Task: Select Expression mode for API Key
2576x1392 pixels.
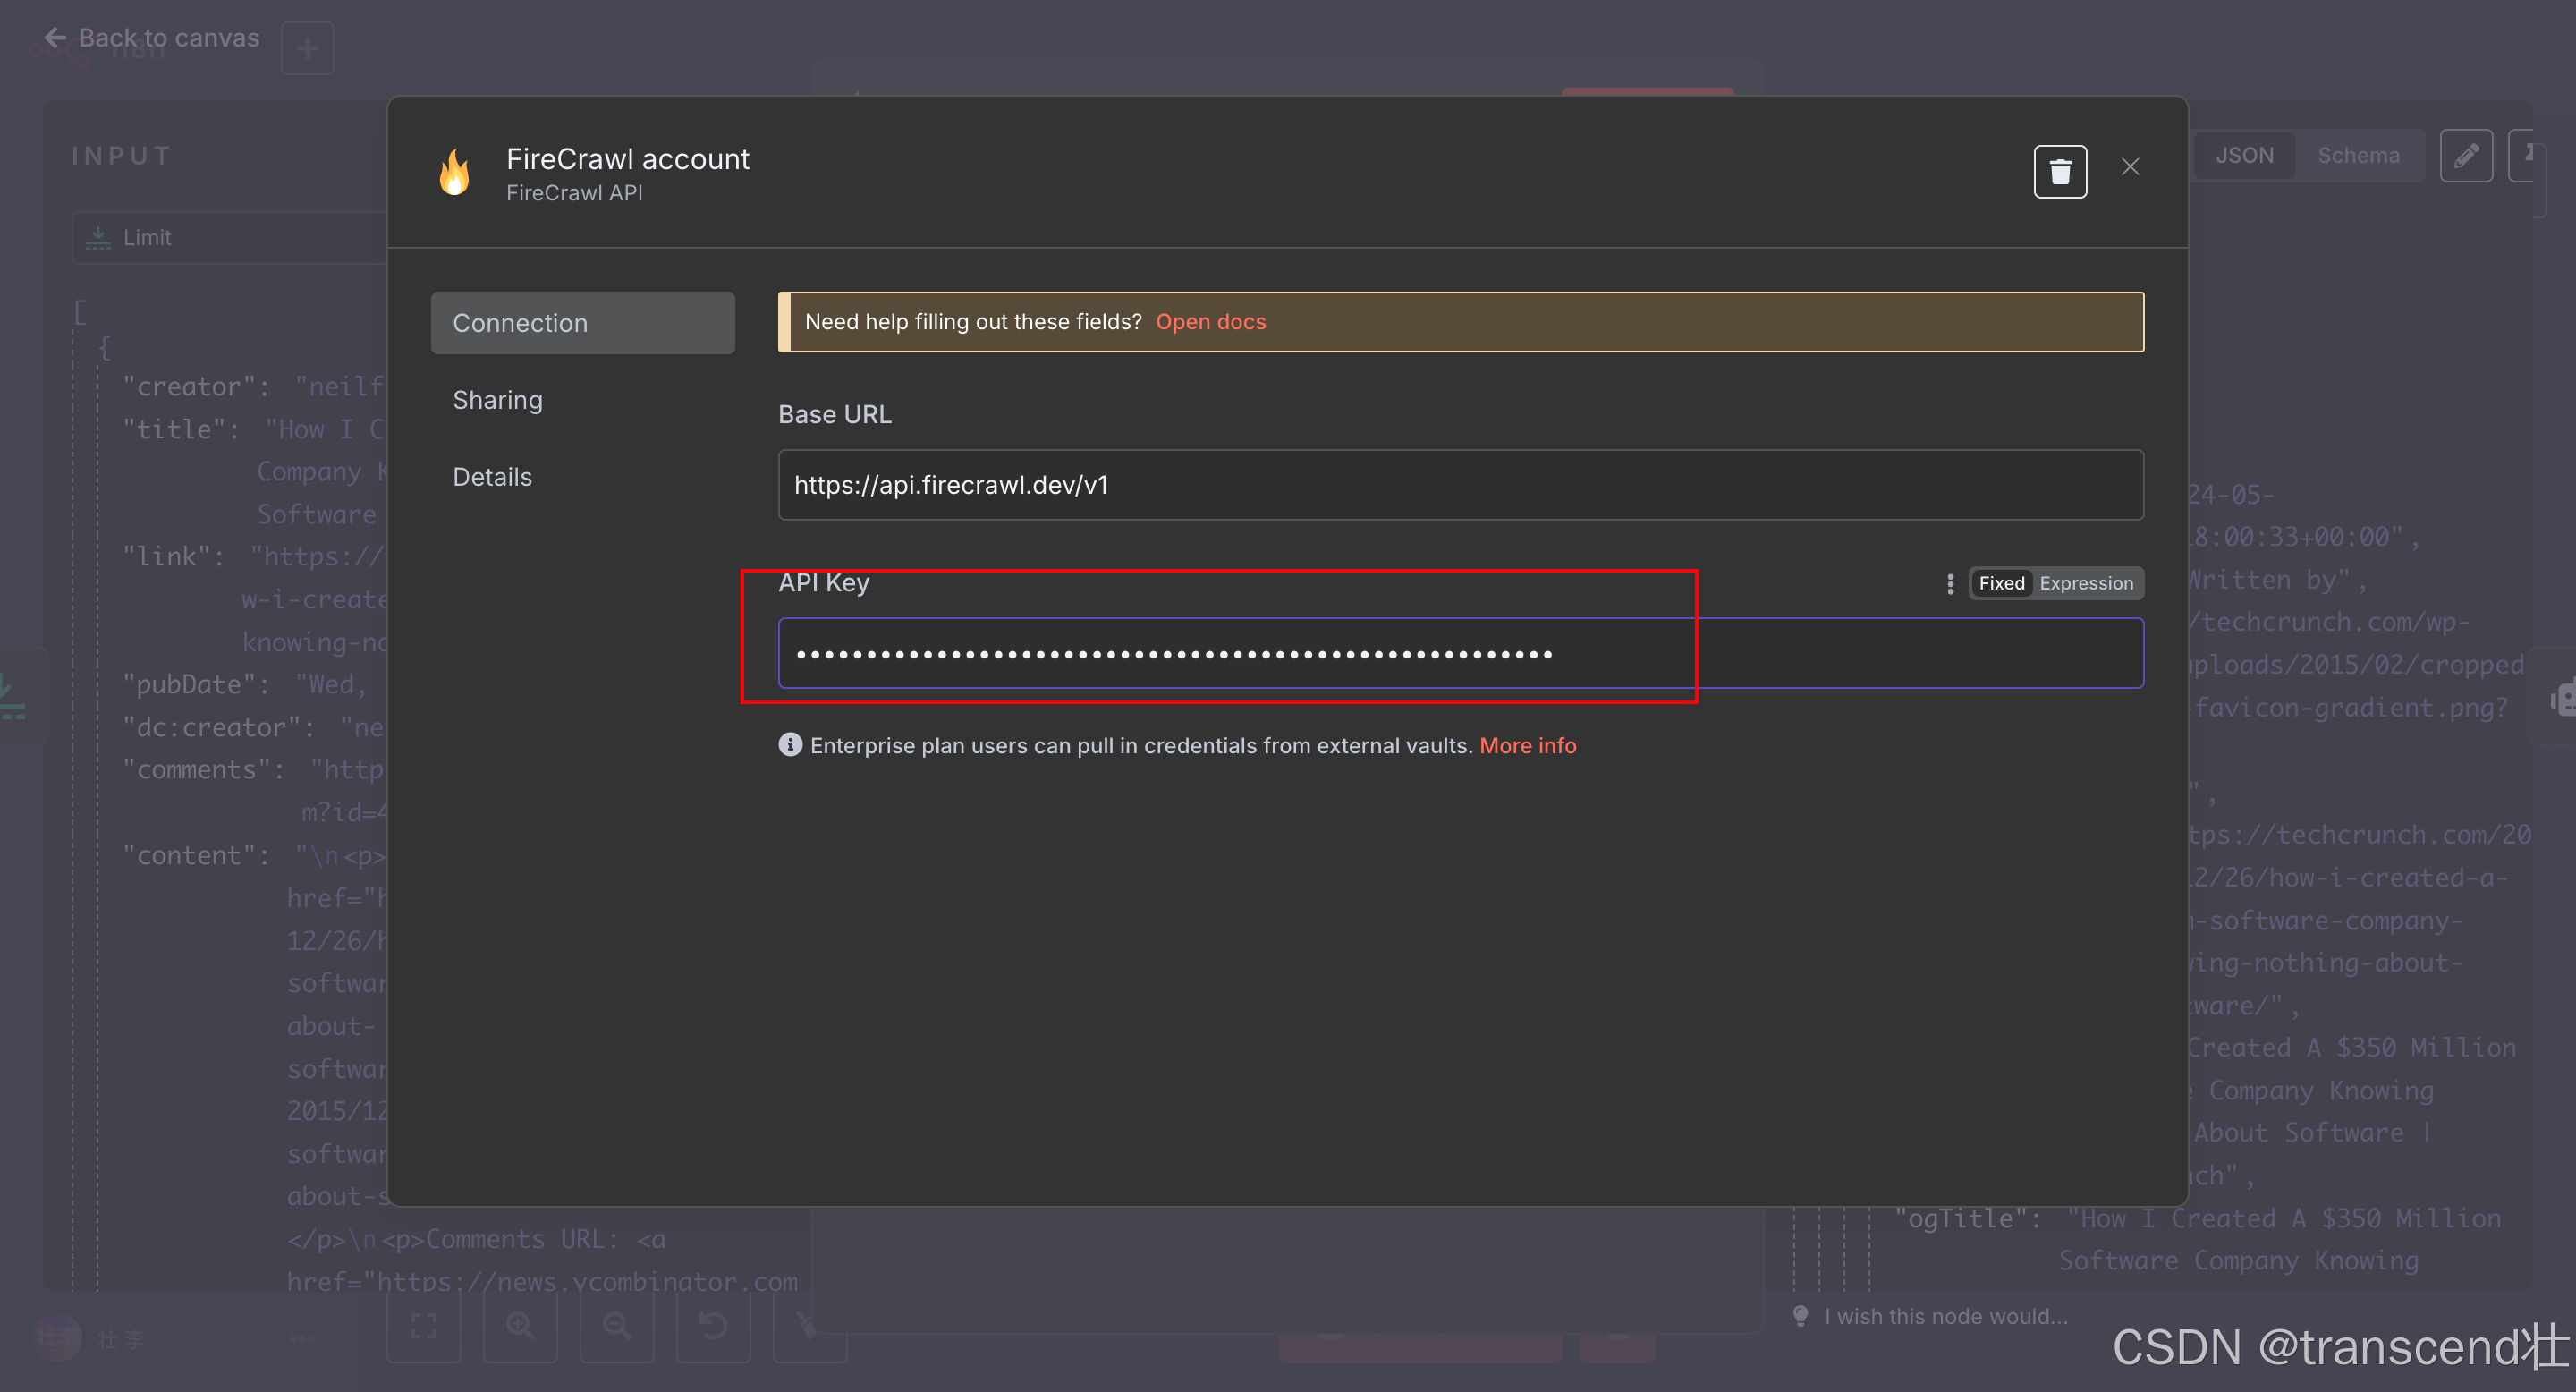Action: click(2086, 583)
